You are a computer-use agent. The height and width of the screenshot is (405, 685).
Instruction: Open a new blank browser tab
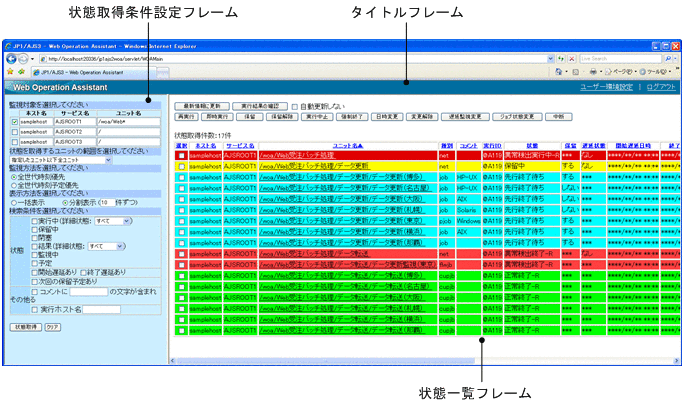[x=163, y=73]
